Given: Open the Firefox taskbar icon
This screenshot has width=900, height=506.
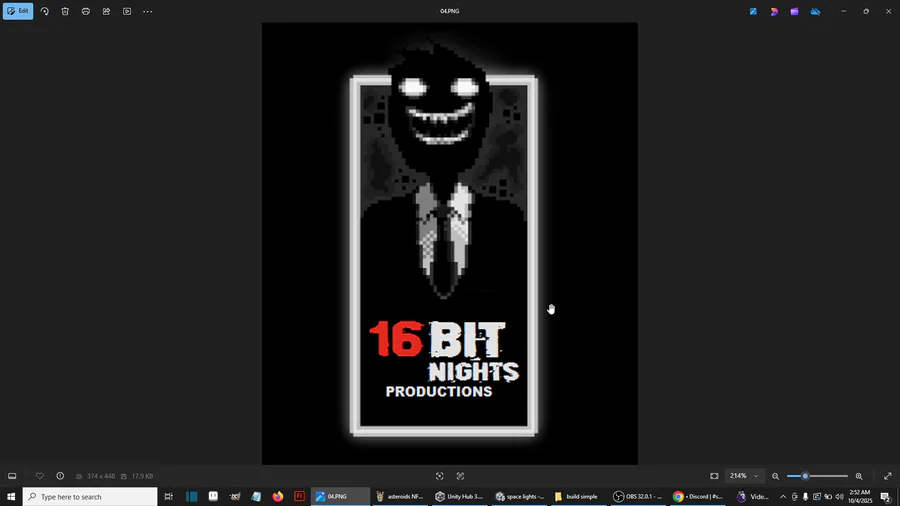Looking at the screenshot, I should coord(278,497).
